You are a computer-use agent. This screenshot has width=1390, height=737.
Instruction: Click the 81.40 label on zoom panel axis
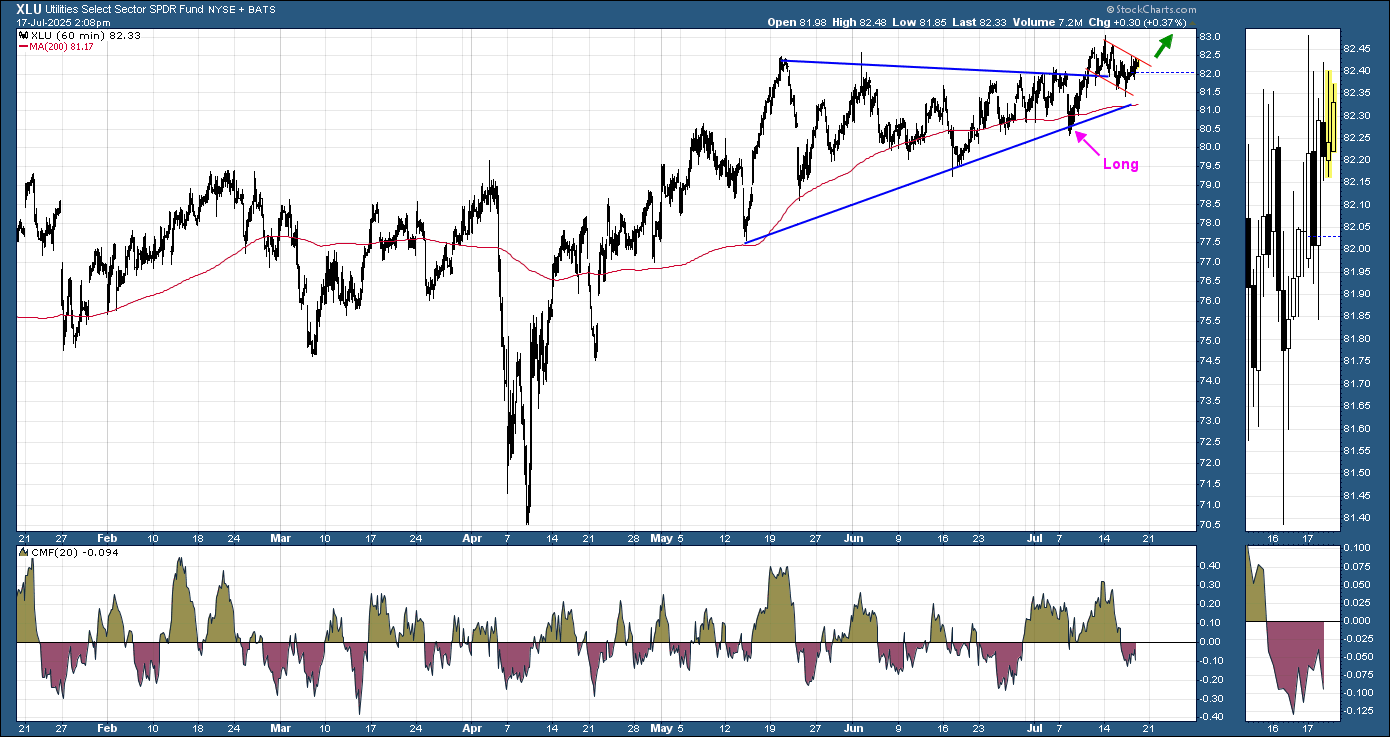[1356, 517]
